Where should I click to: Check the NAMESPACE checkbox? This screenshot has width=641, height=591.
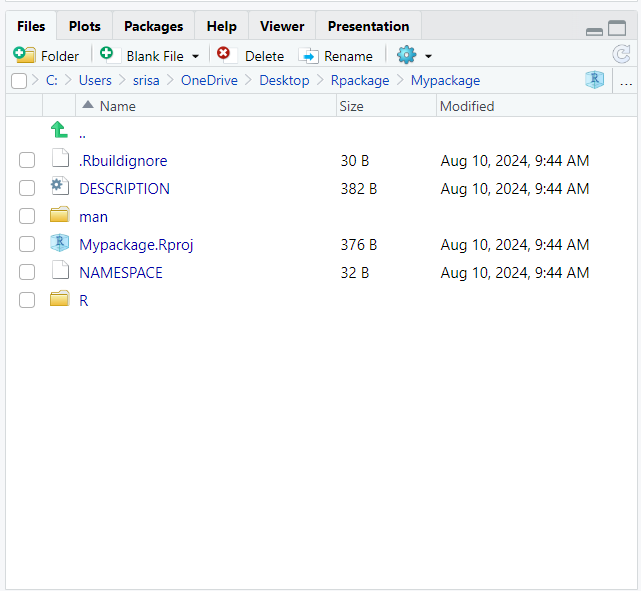(27, 272)
